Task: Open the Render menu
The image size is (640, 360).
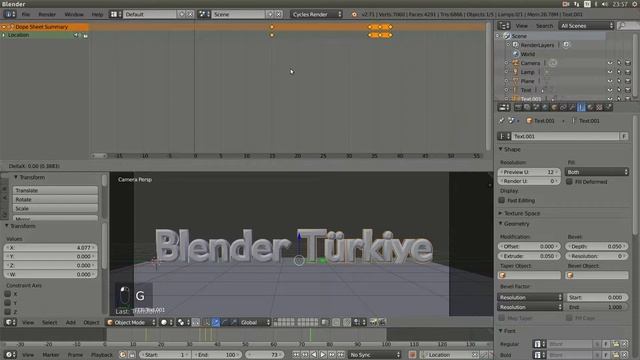Action: pyautogui.click(x=47, y=14)
